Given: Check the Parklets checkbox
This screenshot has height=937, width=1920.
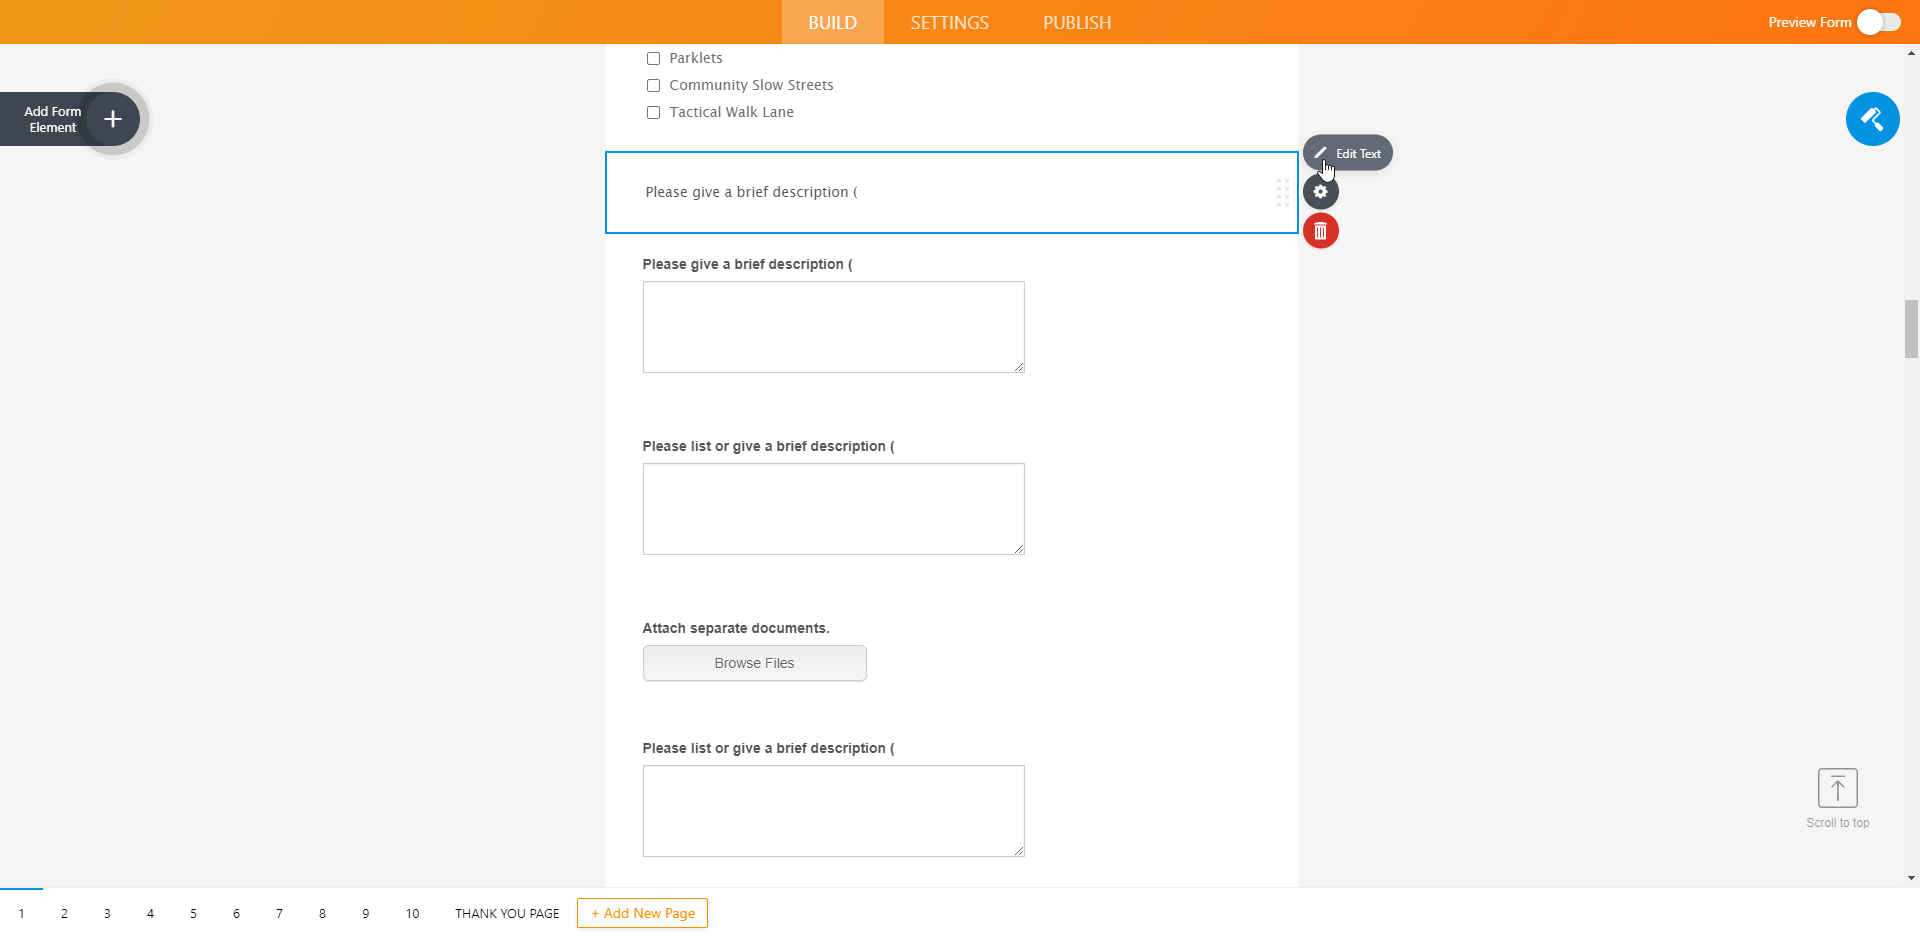Looking at the screenshot, I should pyautogui.click(x=653, y=59).
